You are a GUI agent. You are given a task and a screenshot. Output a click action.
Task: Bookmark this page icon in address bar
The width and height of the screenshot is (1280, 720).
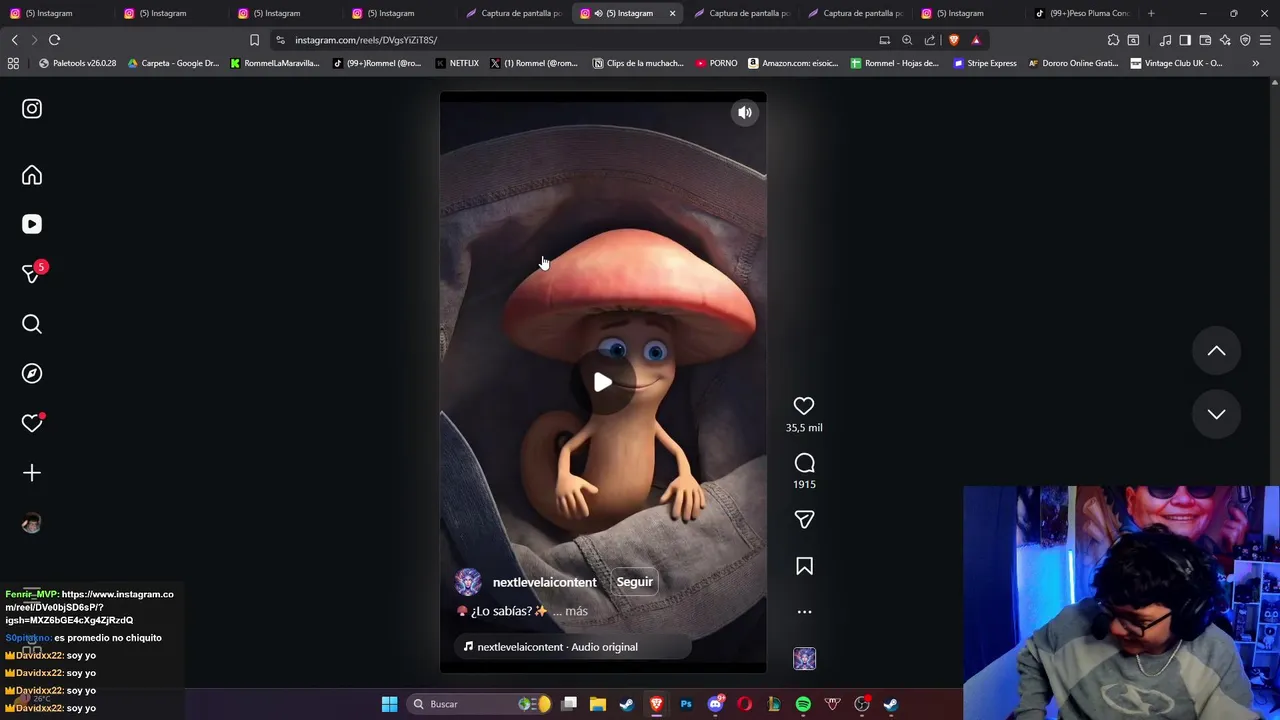point(254,40)
